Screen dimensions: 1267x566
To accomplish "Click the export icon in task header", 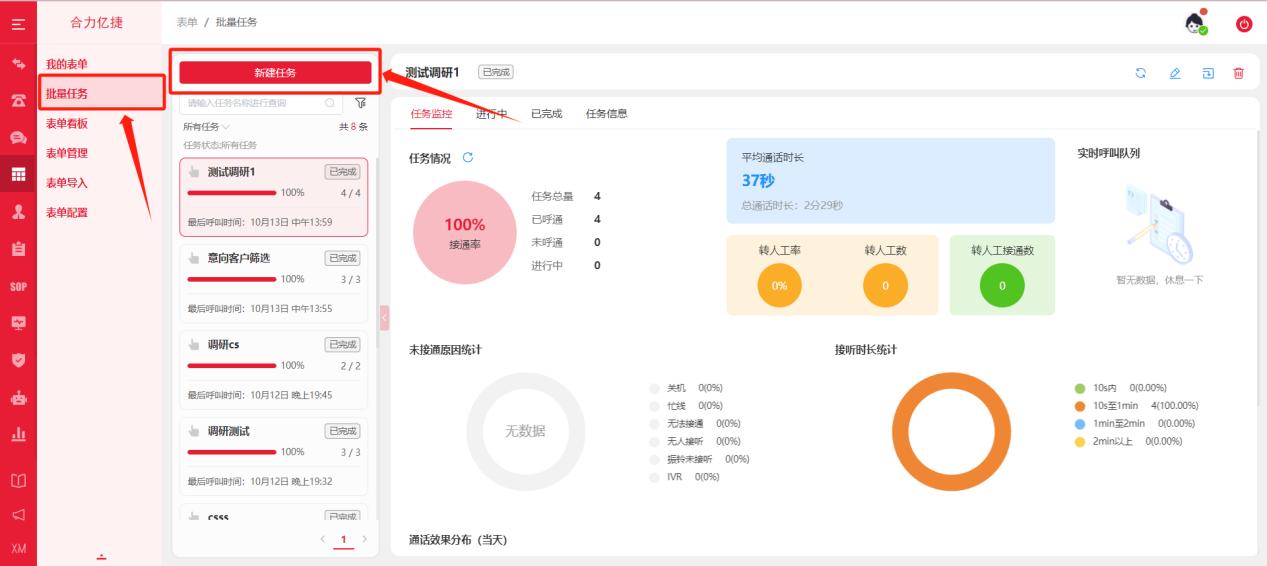I will coord(1208,73).
